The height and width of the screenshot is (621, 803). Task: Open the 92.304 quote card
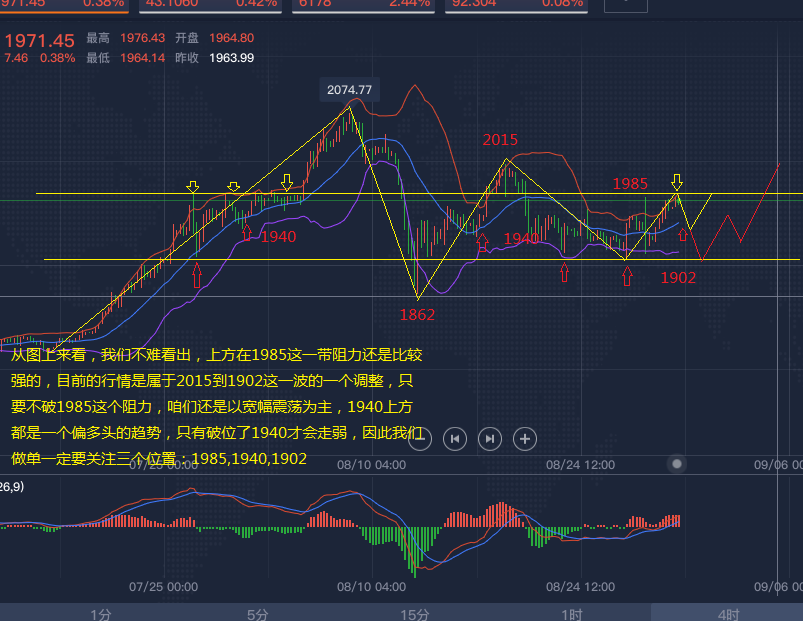[x=517, y=5]
